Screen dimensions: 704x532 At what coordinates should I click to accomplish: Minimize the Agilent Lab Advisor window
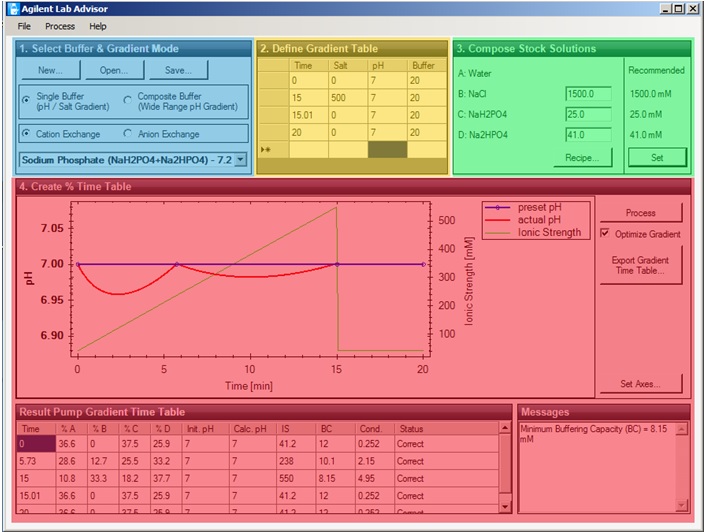(665, 9)
